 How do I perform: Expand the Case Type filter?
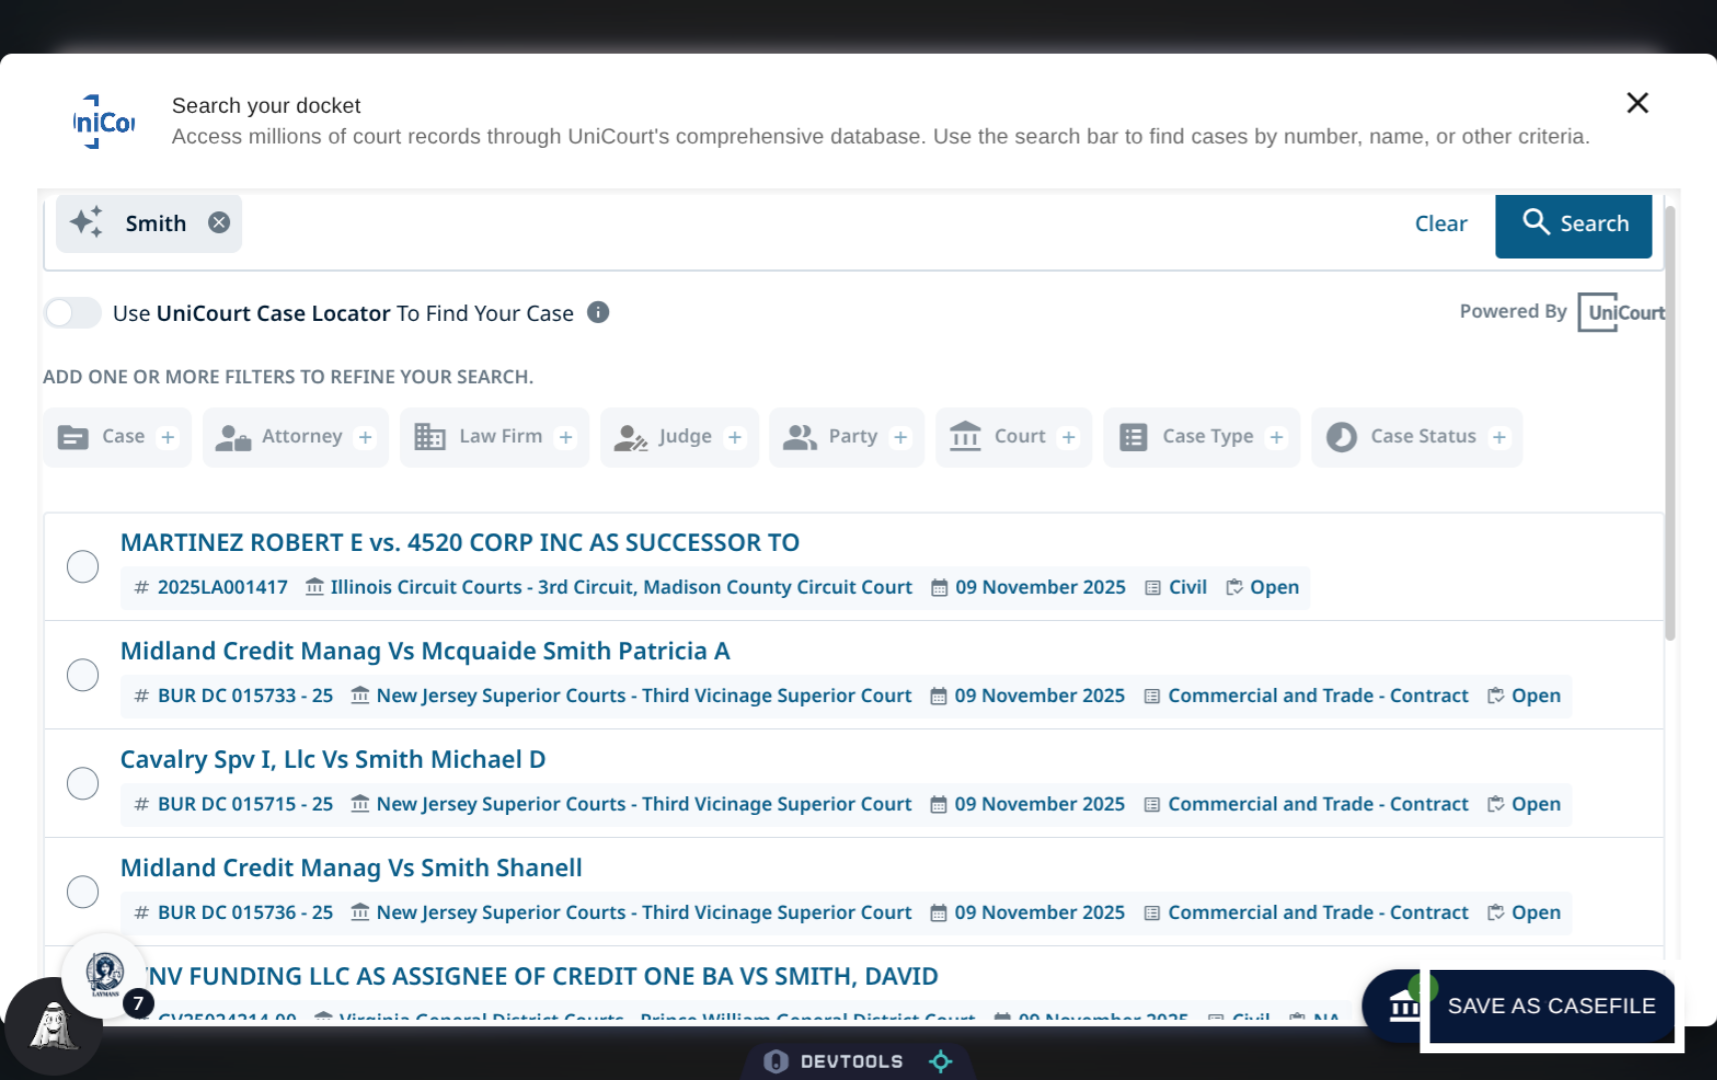(1277, 436)
